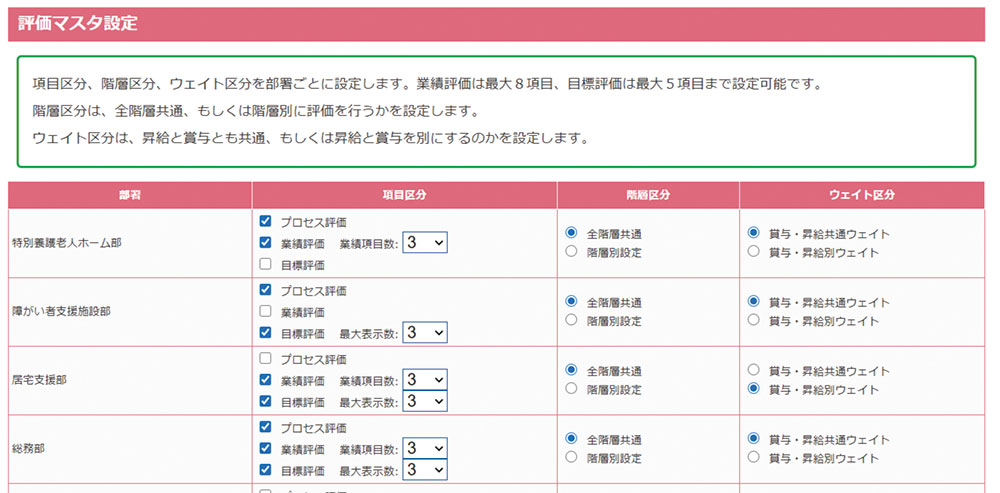Select 階層別設定 for 障がい者支援施設部
Viewport: 1000px width, 493px height.
tap(571, 321)
